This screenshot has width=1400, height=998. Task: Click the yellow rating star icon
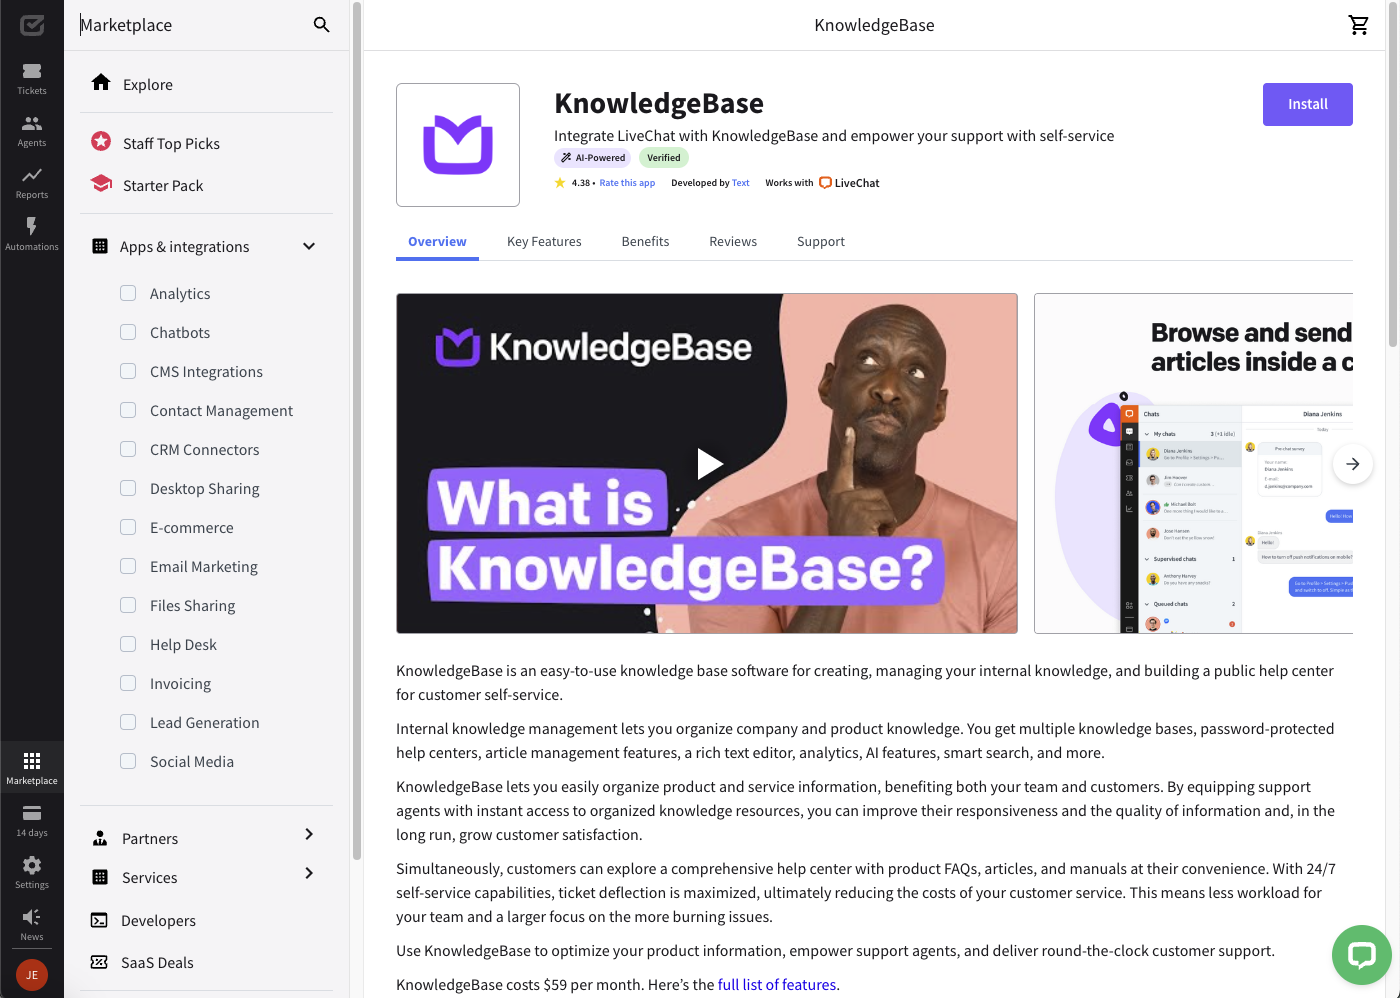click(560, 183)
